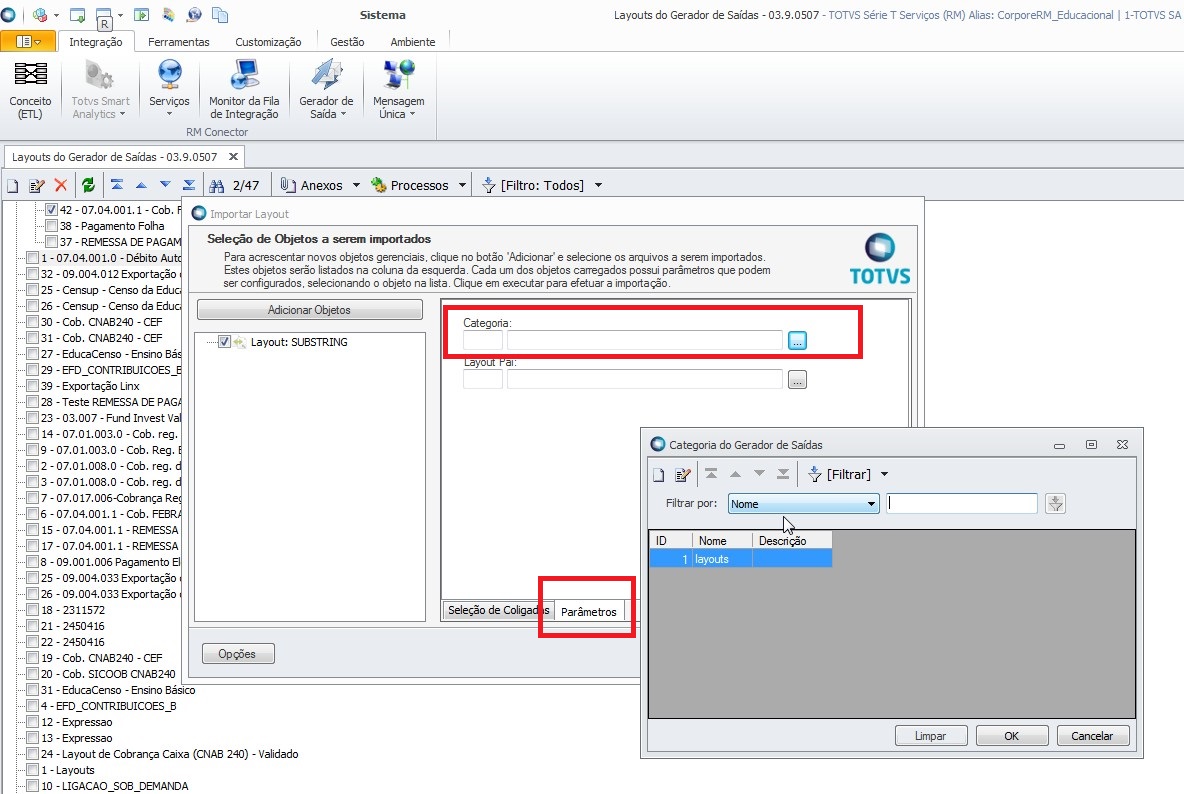The width and height of the screenshot is (1184, 794).
Task: Confirm with OK in Categoria dialog
Action: [x=1012, y=736]
